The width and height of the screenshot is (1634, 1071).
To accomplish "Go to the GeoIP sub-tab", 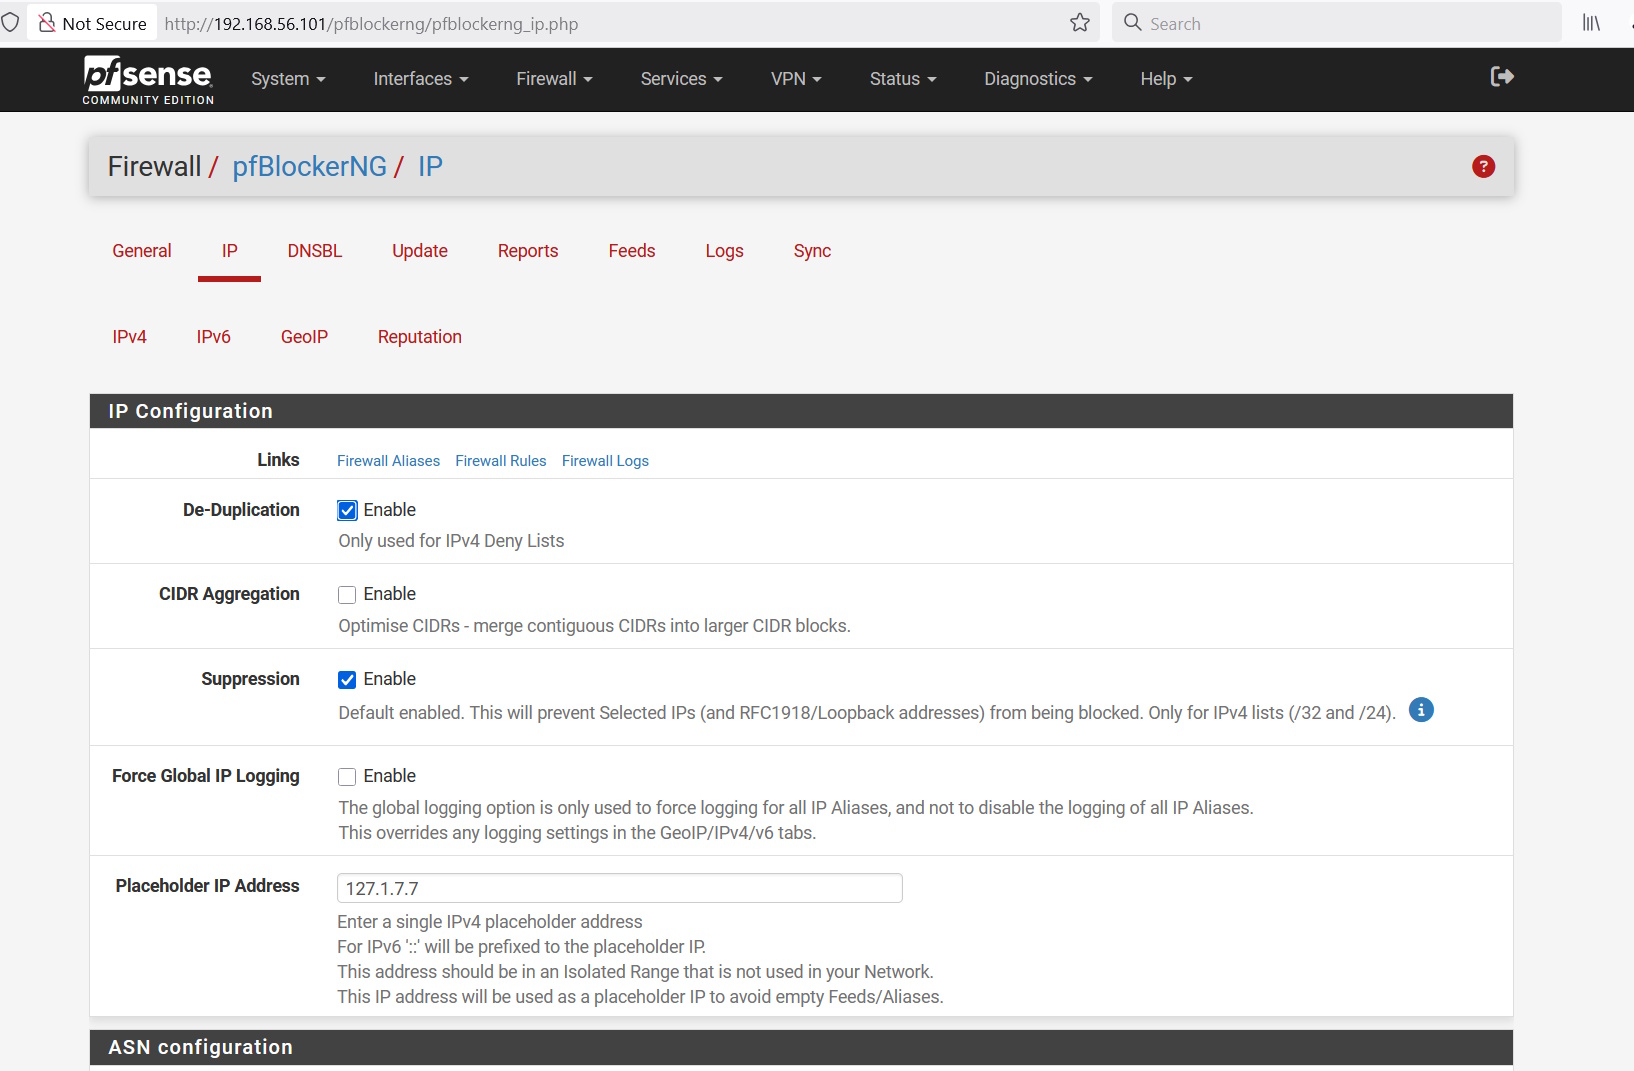I will point(304,337).
